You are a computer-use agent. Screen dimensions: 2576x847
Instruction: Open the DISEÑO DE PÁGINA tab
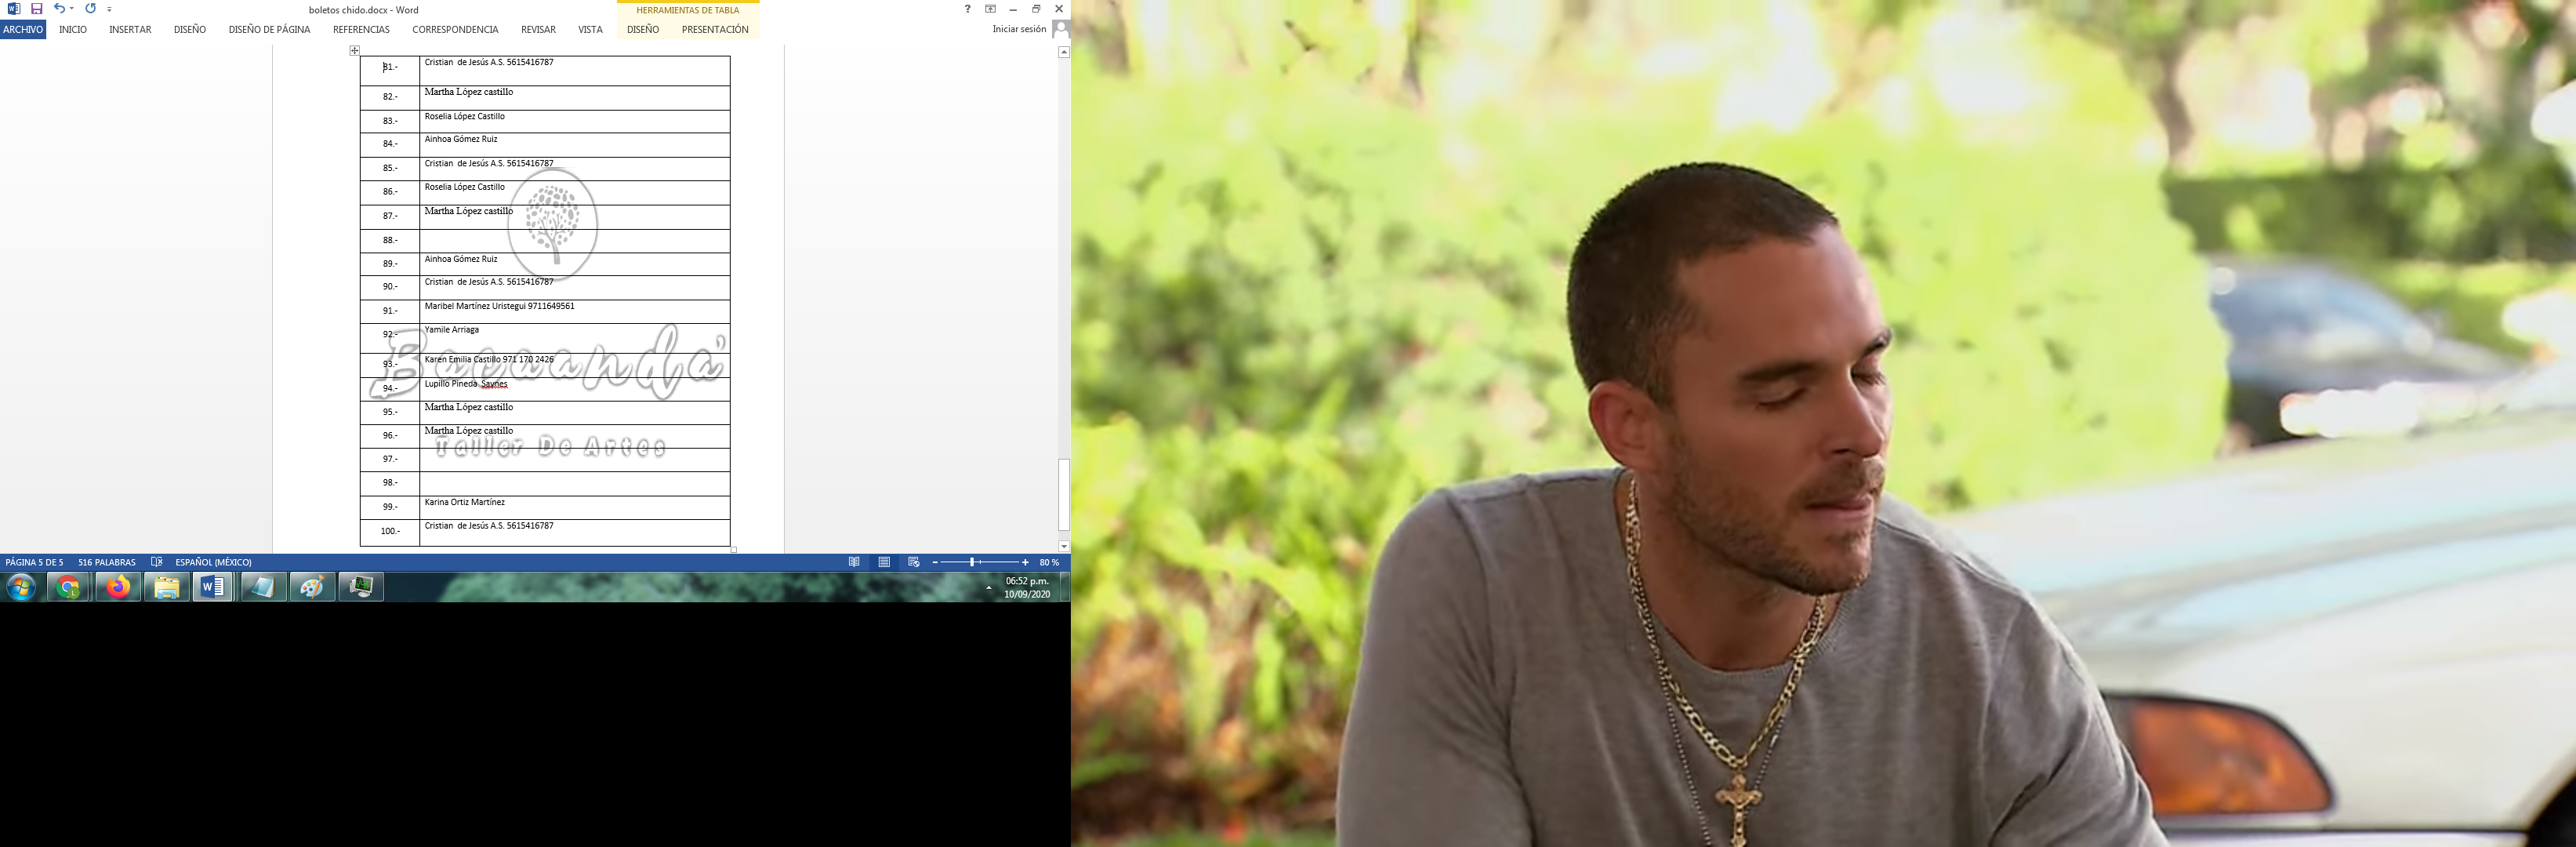269,30
